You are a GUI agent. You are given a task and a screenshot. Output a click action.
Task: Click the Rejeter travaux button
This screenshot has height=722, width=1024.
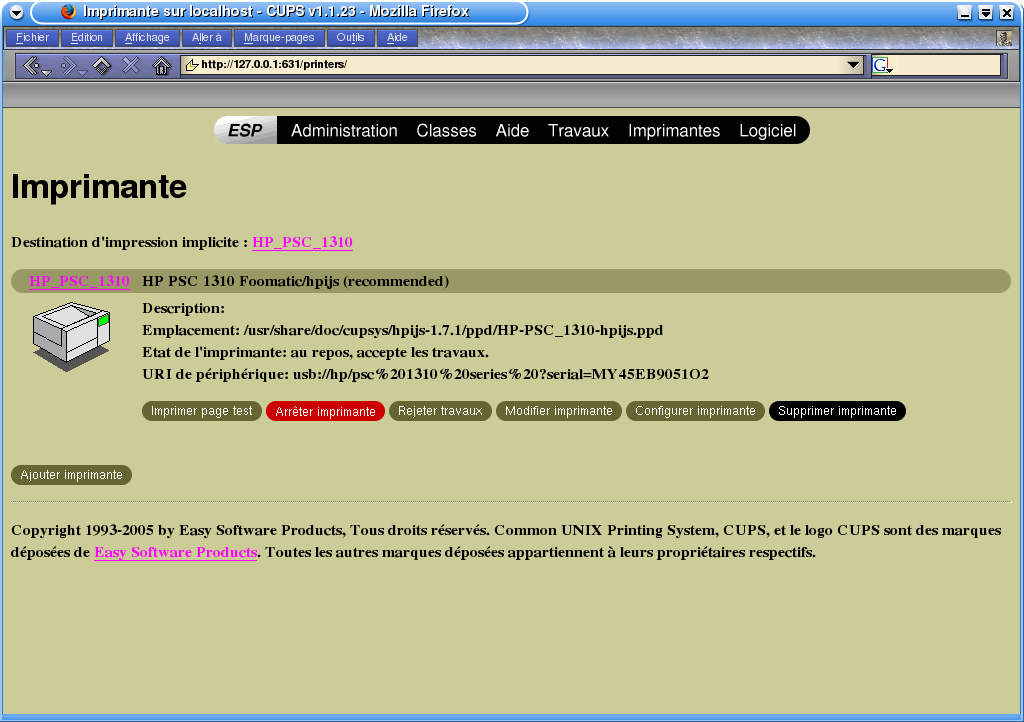pos(440,411)
